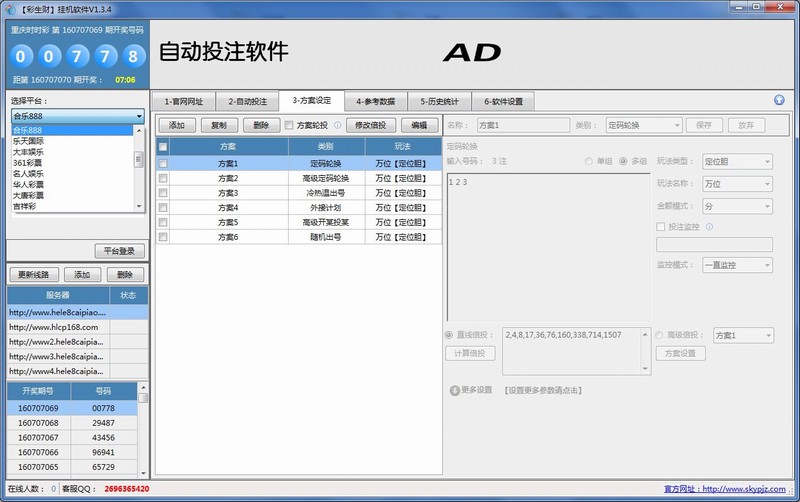This screenshot has width=800, height=502.
Task: Open the 金额模式 dropdown showing 分
Action: (737, 206)
